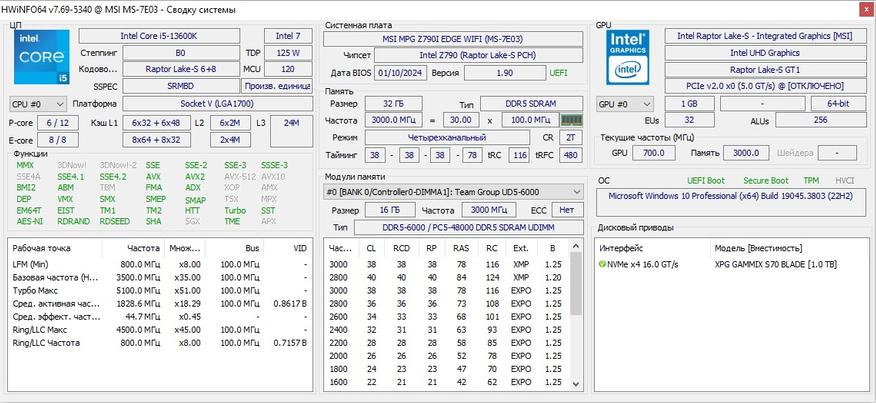
Task: Click 'Intel Raptor Lake-S - Integrated Graphics [MSI]' field
Action: pos(765,36)
